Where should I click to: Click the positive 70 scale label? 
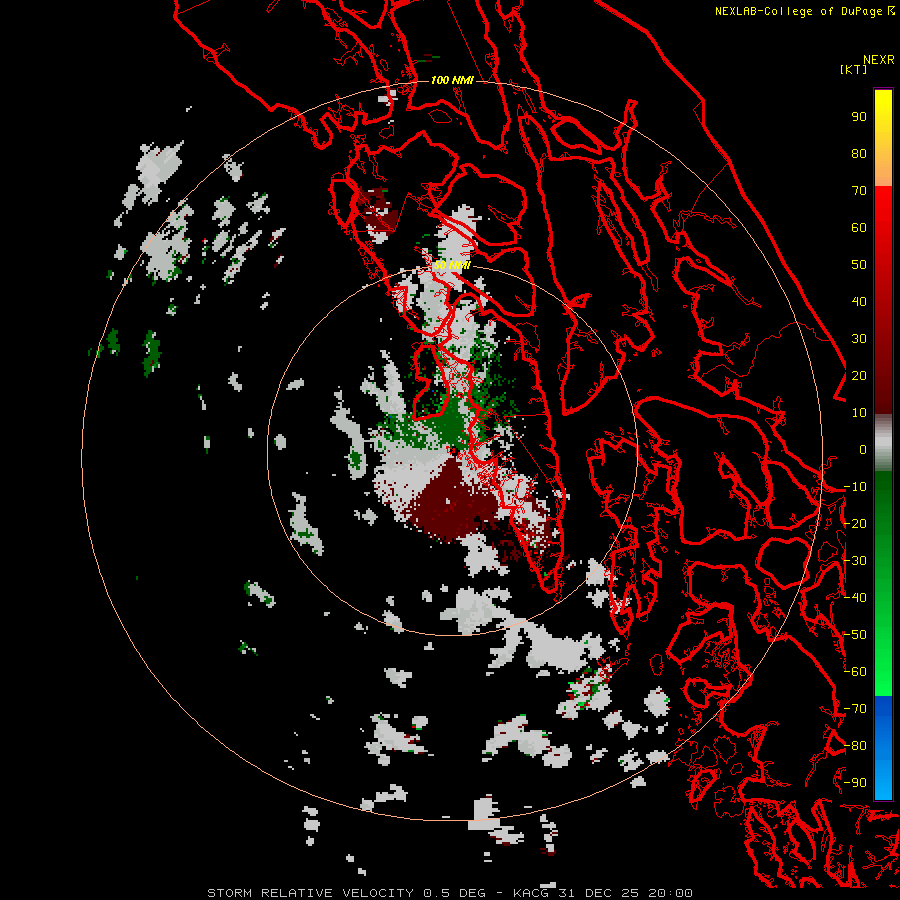point(859,191)
